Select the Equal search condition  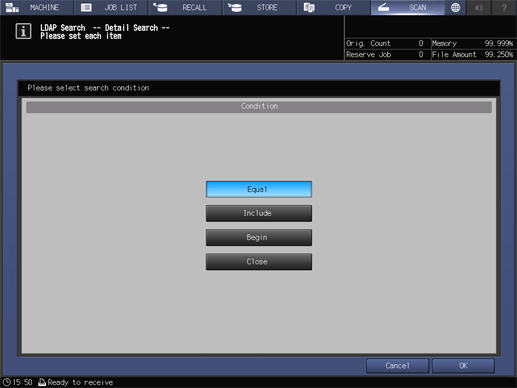coord(259,189)
